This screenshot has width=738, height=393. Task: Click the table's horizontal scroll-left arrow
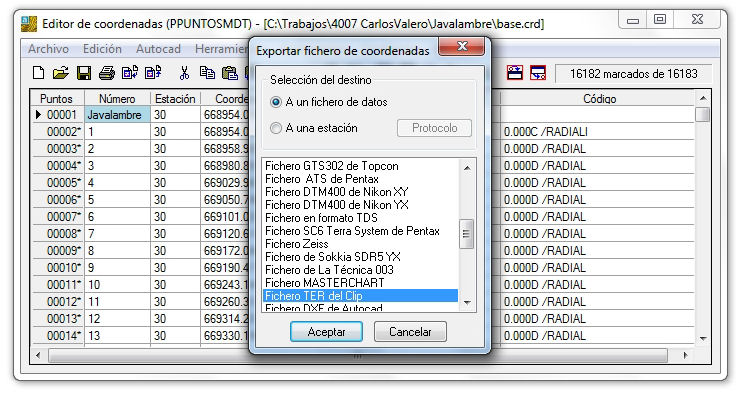pyautogui.click(x=39, y=355)
